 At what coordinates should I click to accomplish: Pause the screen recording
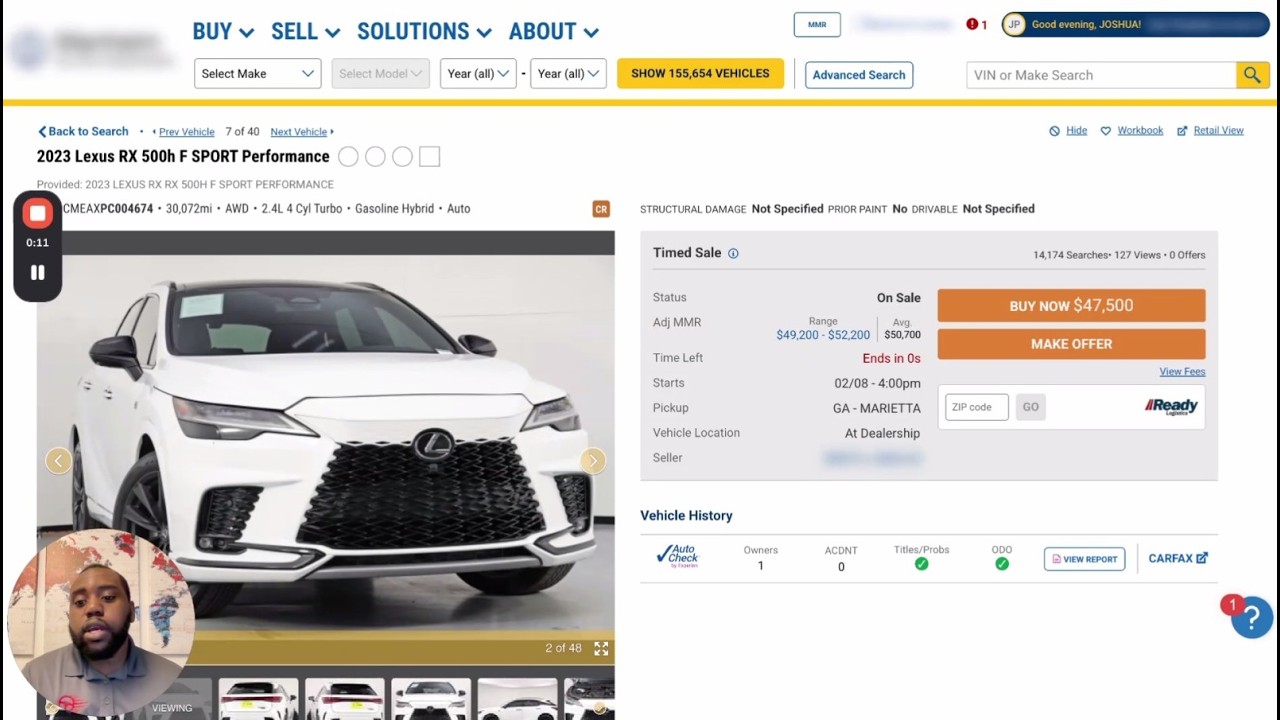click(37, 272)
